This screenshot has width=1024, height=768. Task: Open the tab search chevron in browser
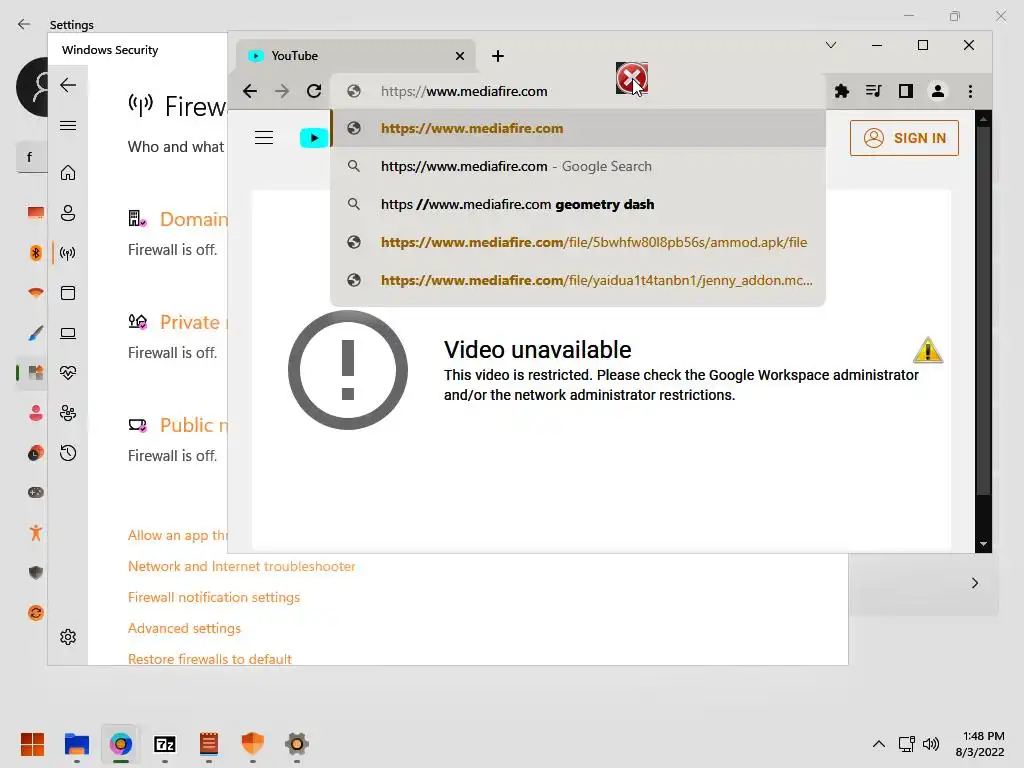[831, 45]
